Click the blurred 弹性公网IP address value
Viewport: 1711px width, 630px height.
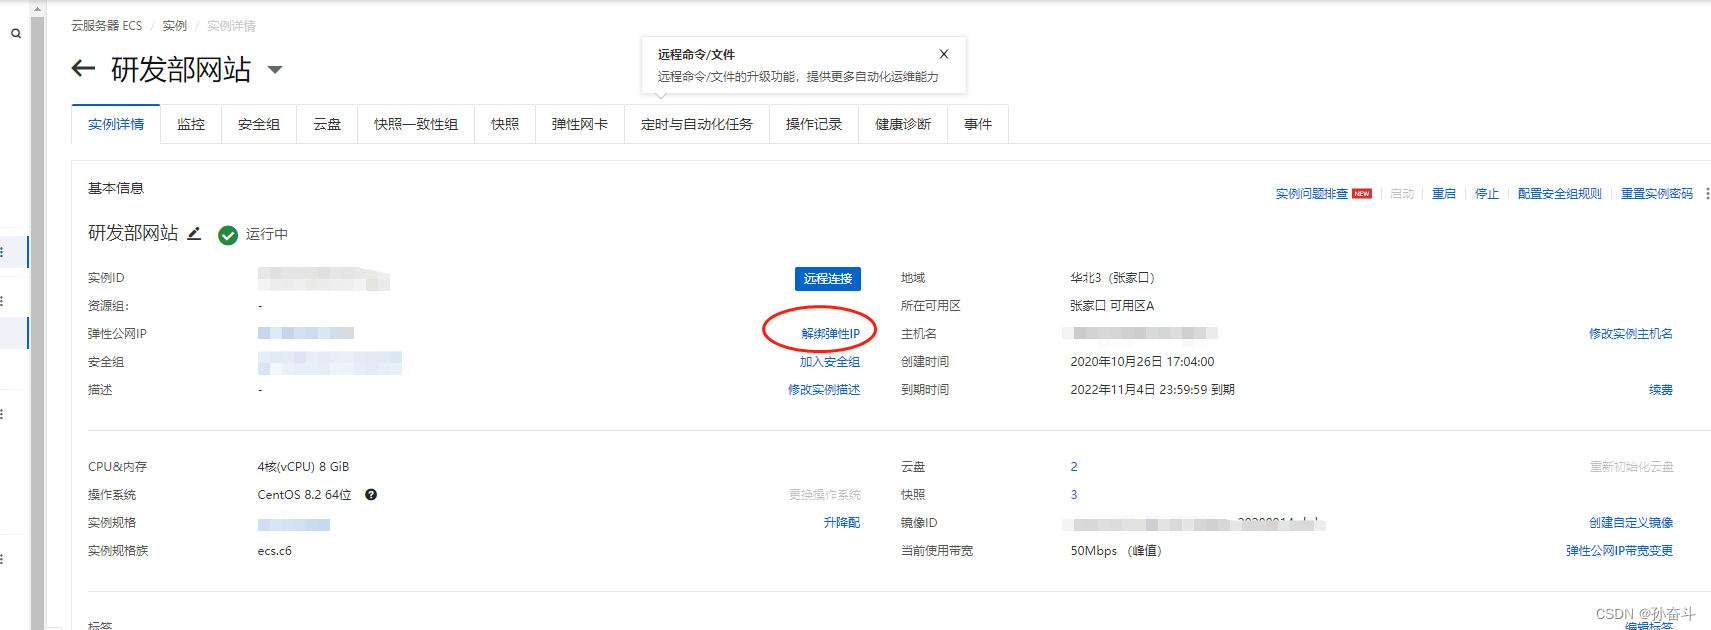pyautogui.click(x=306, y=333)
